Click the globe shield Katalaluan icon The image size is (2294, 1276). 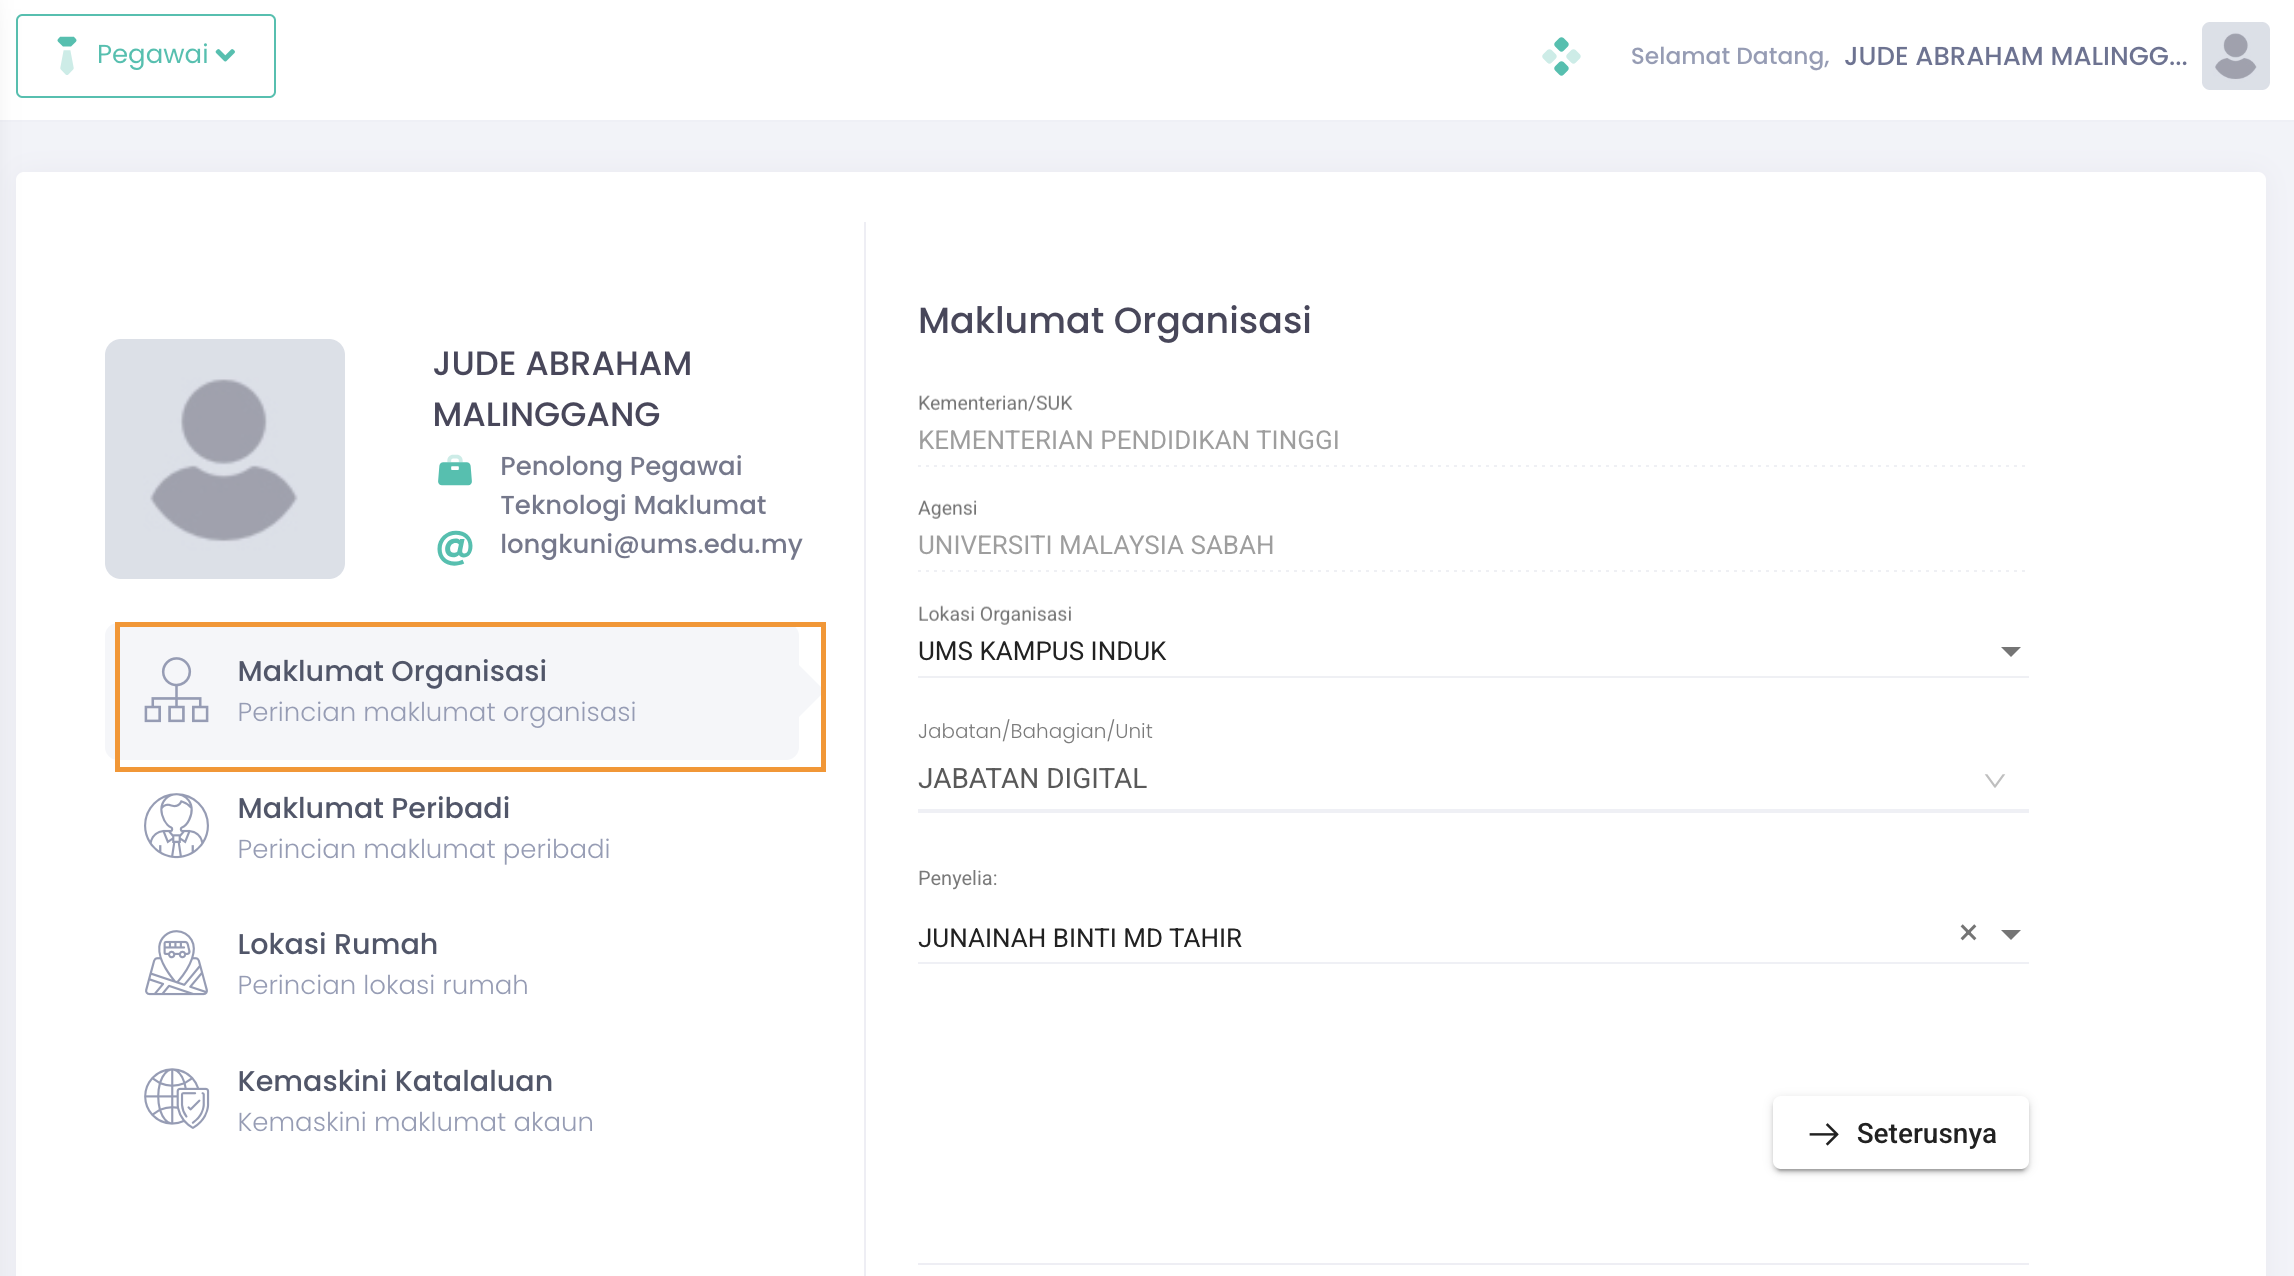coord(176,1098)
